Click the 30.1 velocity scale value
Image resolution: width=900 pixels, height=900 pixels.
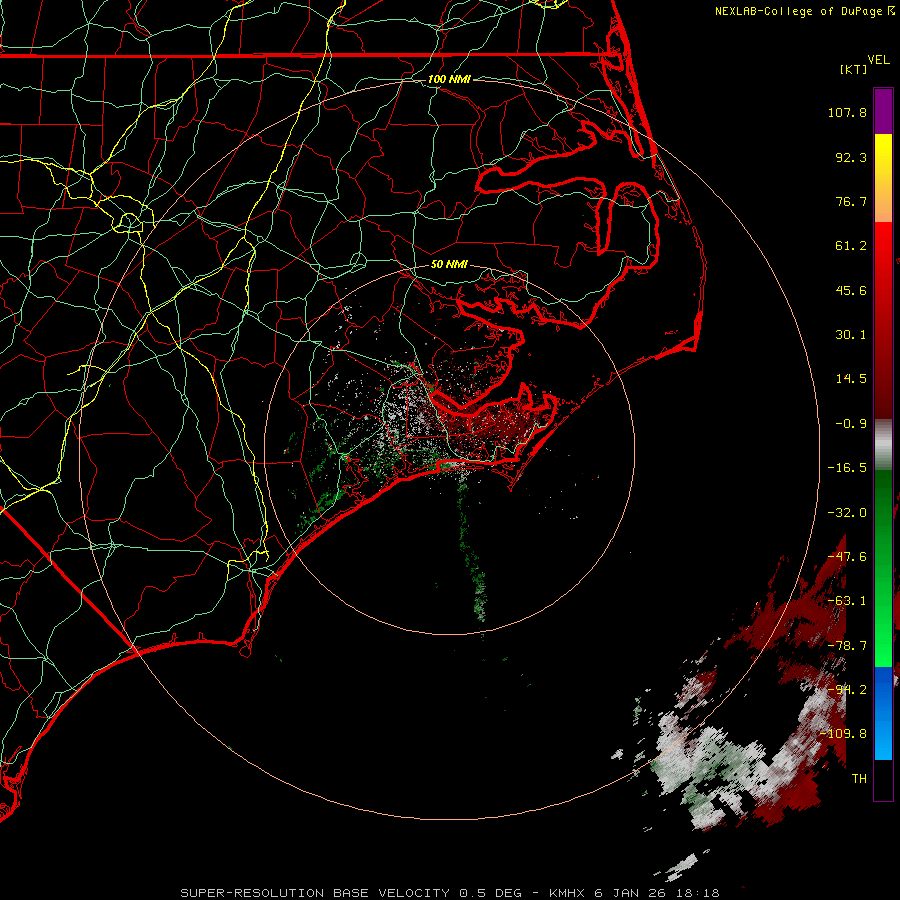[851, 335]
